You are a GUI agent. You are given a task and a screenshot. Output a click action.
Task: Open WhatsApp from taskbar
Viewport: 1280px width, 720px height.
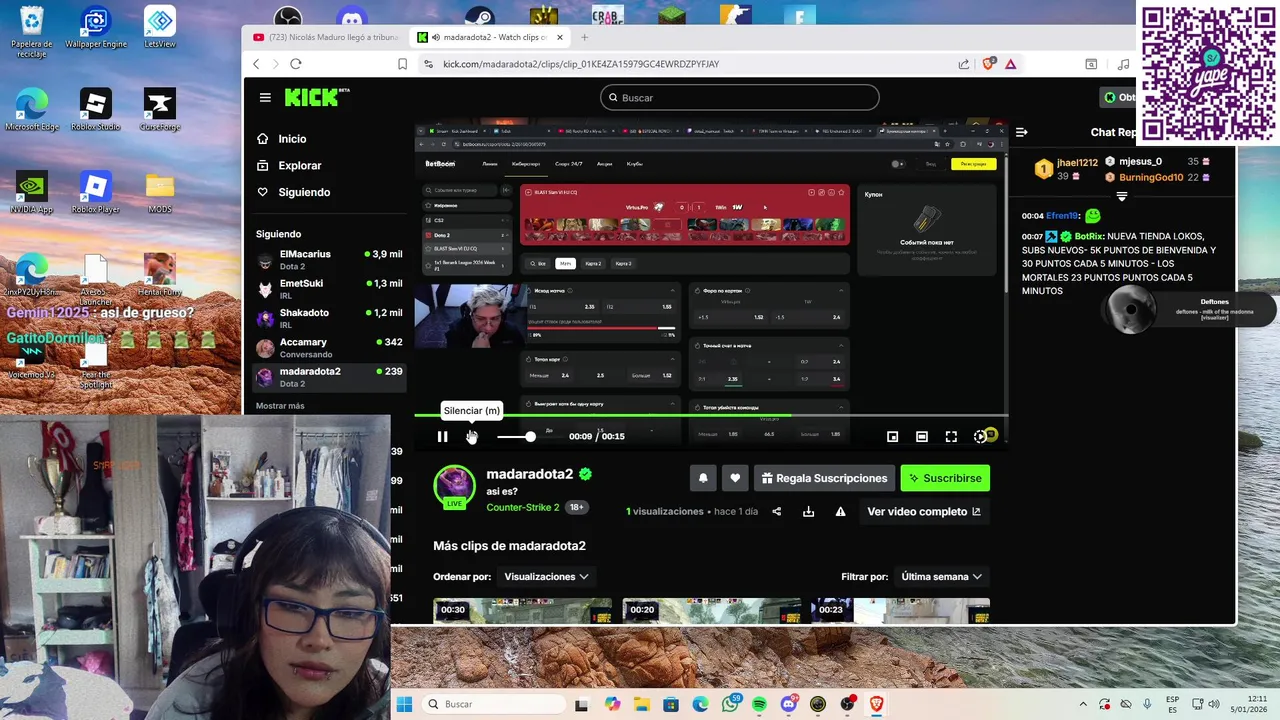point(731,704)
